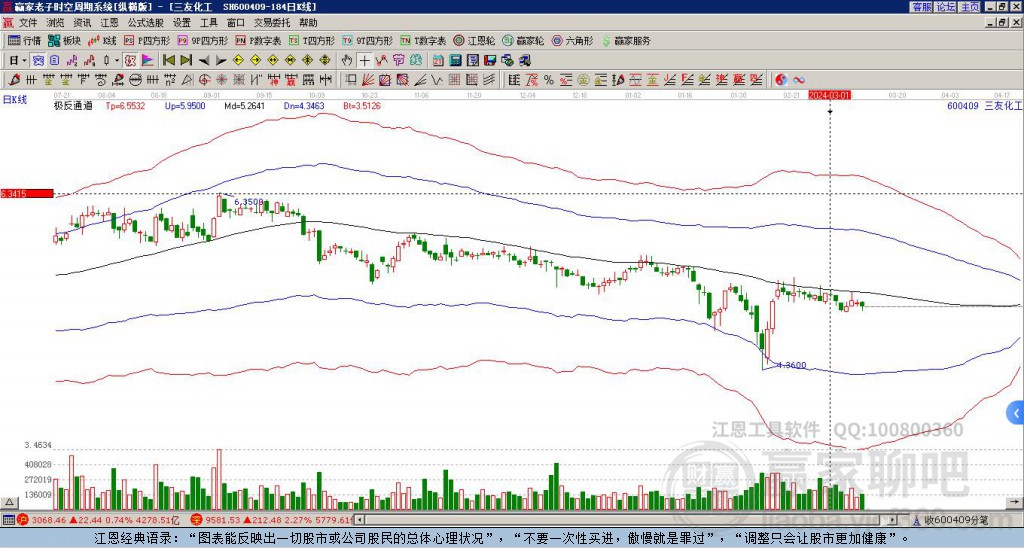Screen dimensions: 1024x548
Task: Switch to the K线 chart view
Action: pos(102,40)
